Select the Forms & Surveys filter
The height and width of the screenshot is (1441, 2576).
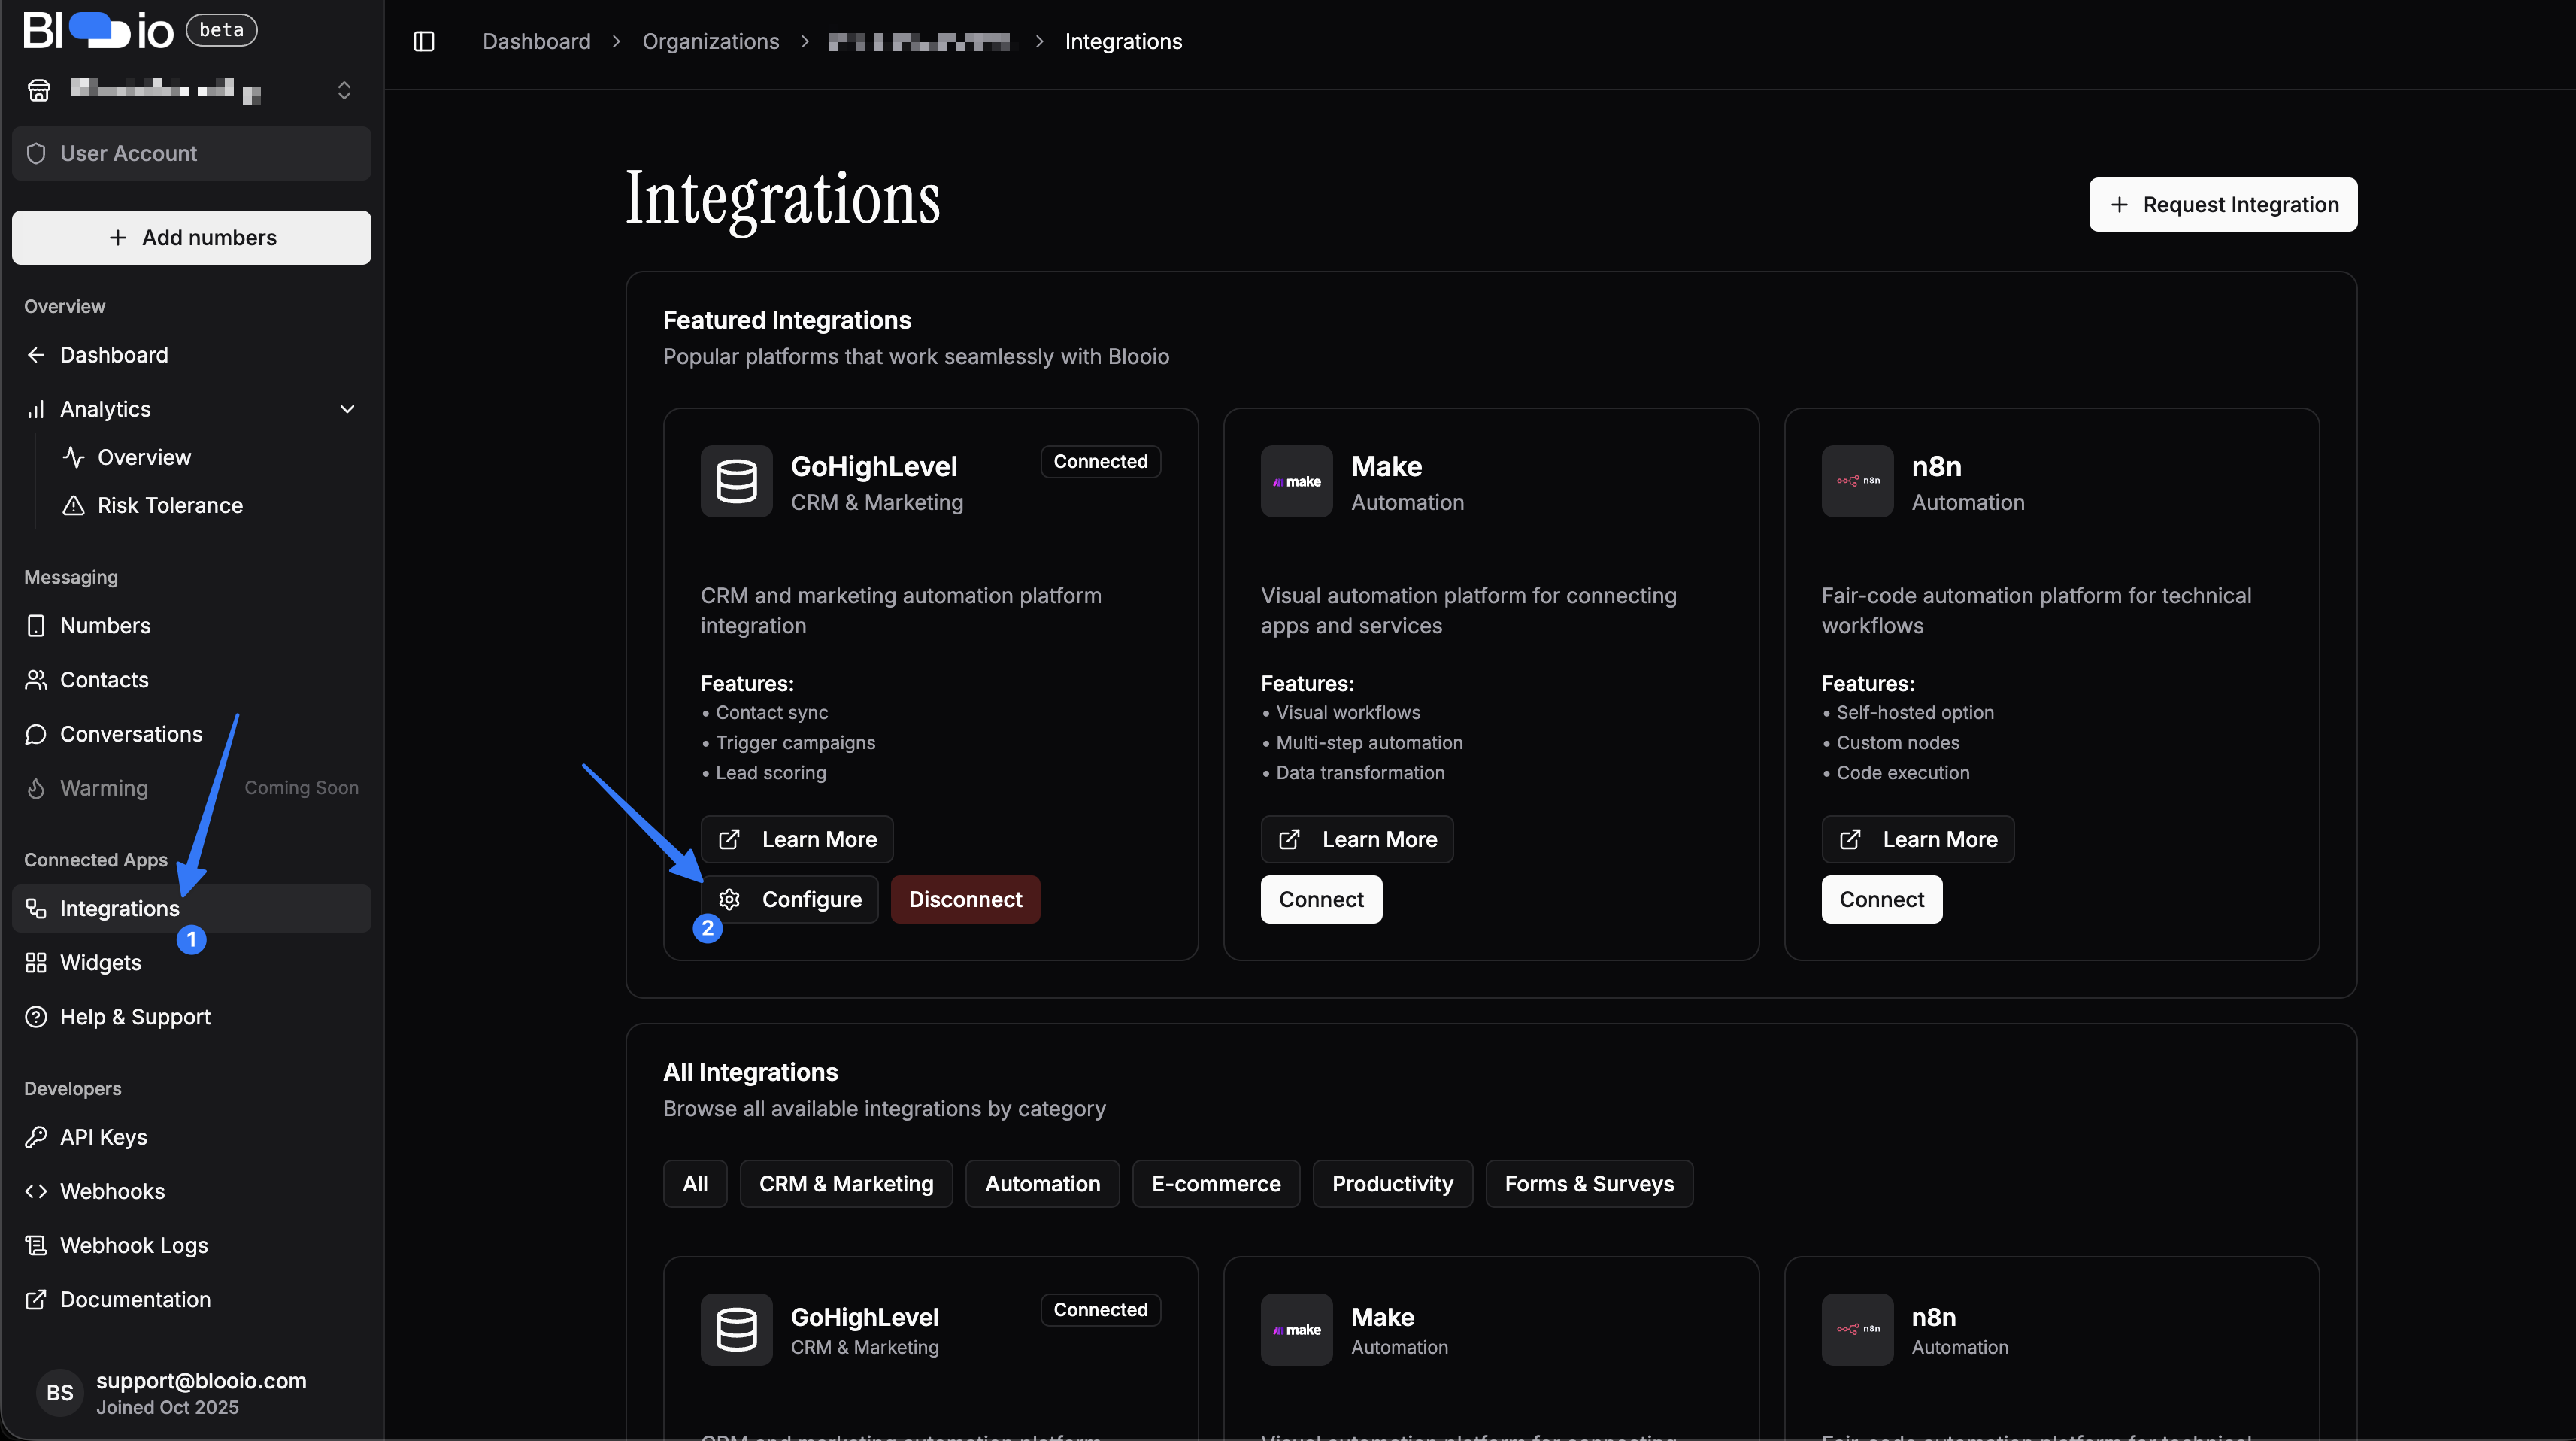[1589, 1183]
